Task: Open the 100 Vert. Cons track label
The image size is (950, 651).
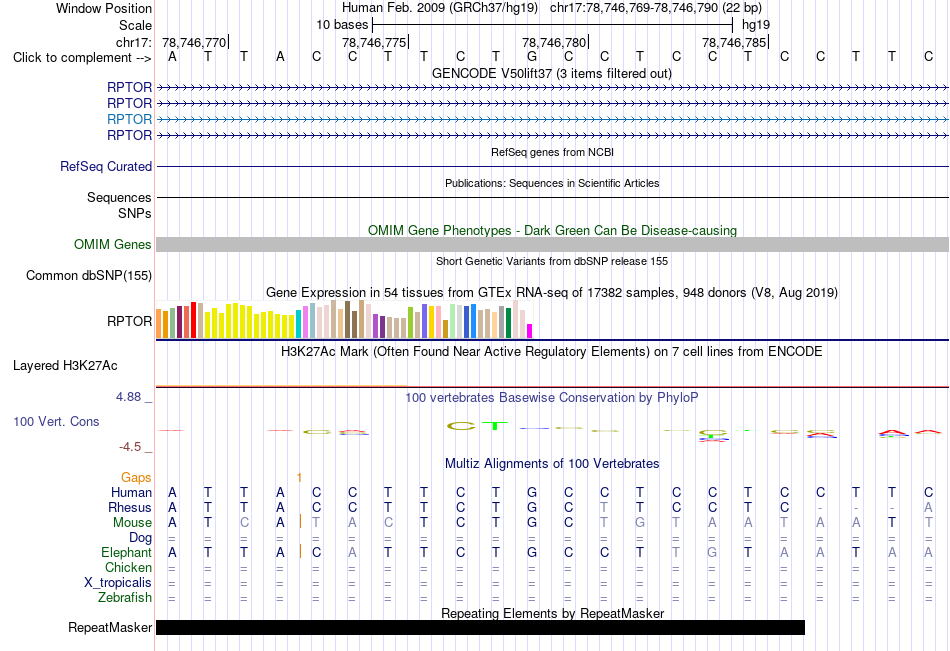Action: (56, 421)
